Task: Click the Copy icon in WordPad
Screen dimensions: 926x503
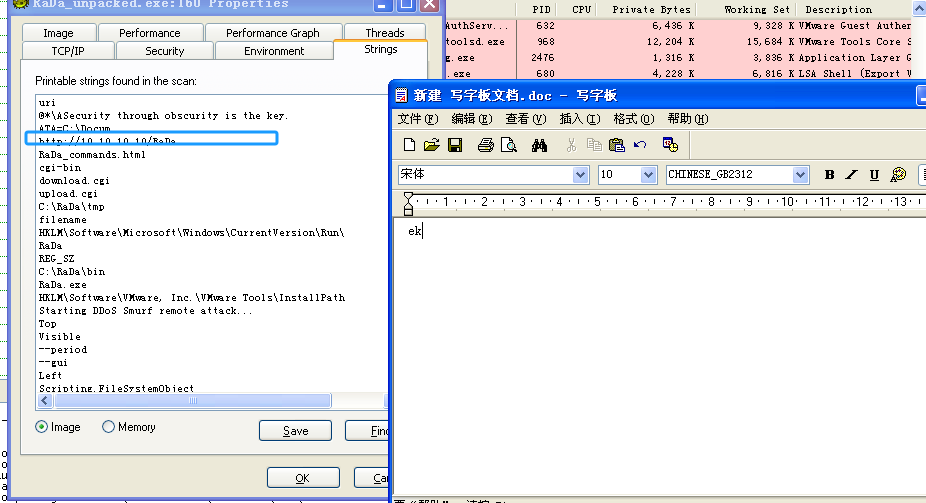Action: point(594,145)
